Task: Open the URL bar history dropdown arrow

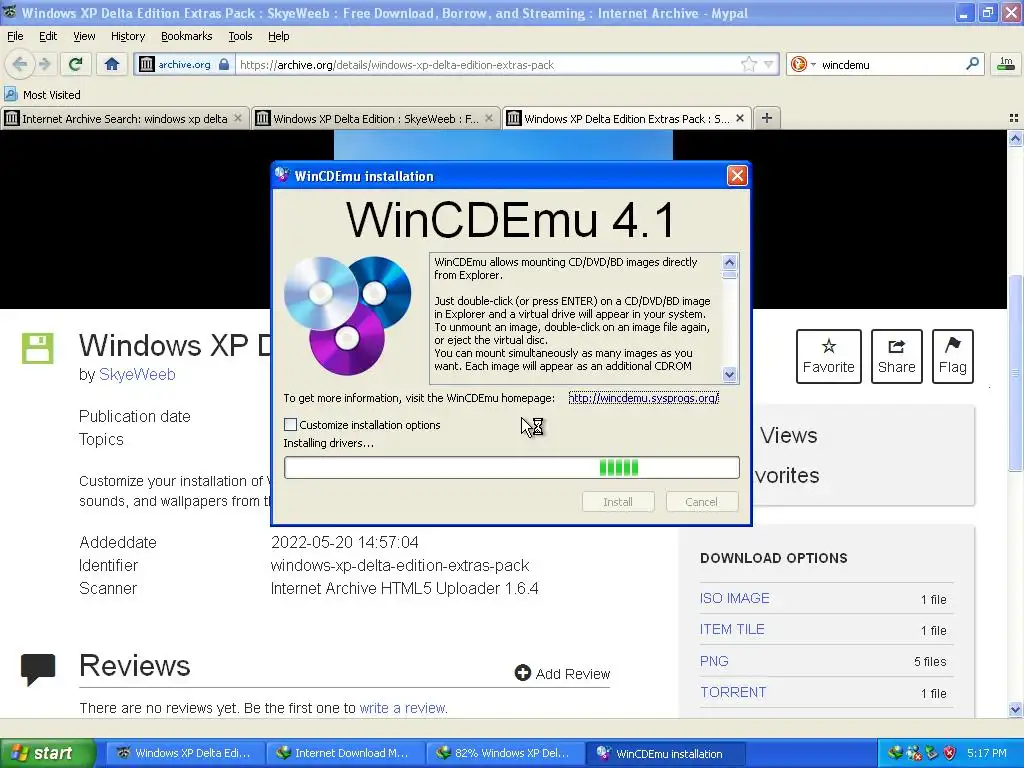Action: pyautogui.click(x=769, y=64)
